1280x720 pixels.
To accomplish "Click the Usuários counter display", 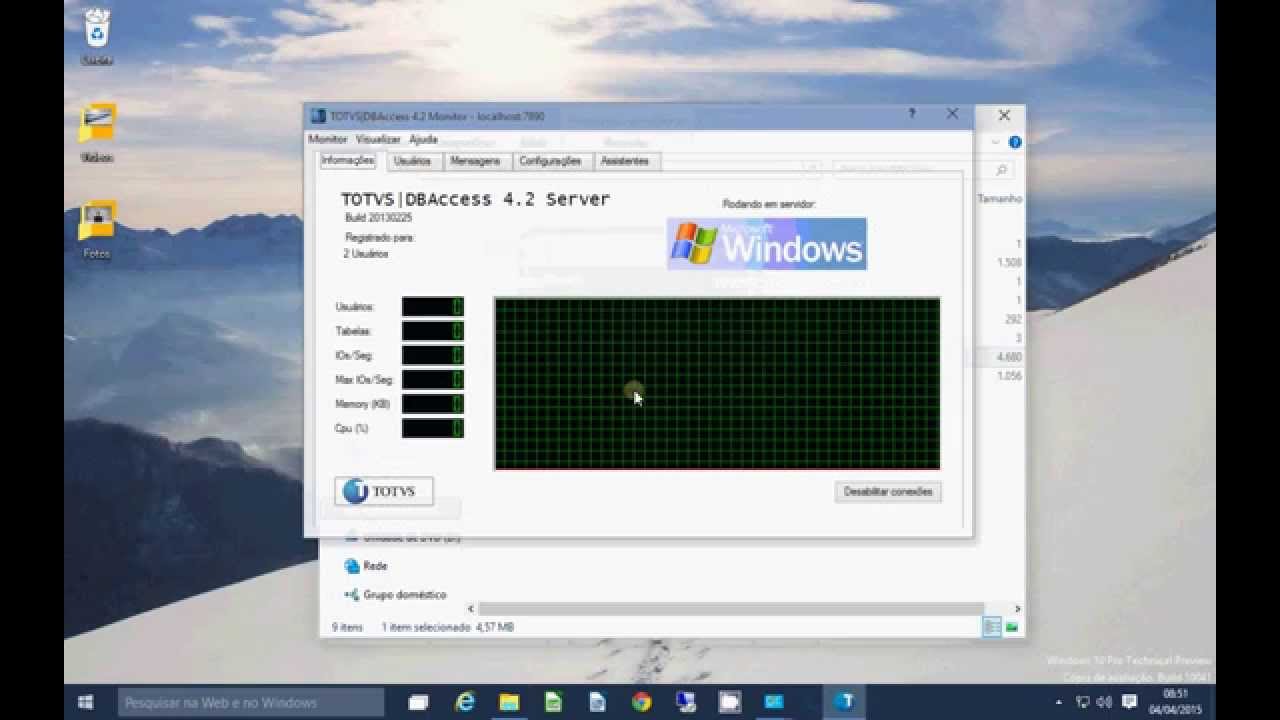I will point(433,307).
